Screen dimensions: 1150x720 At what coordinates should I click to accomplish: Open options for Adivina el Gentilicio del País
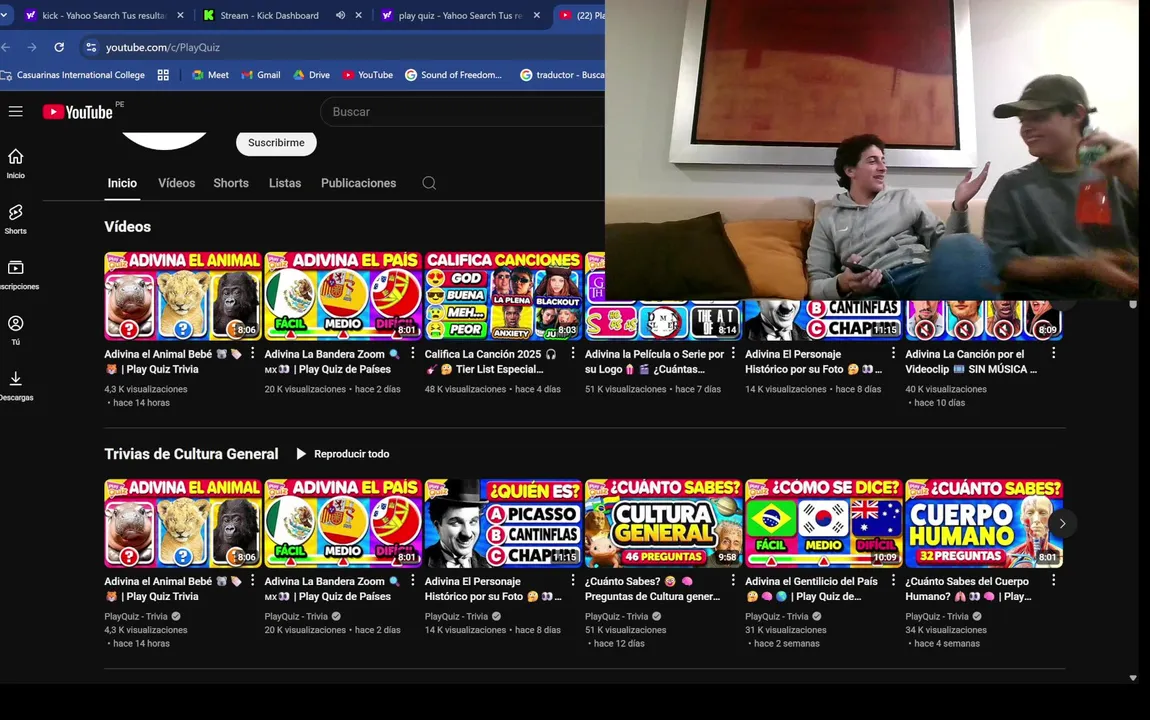[x=893, y=580]
